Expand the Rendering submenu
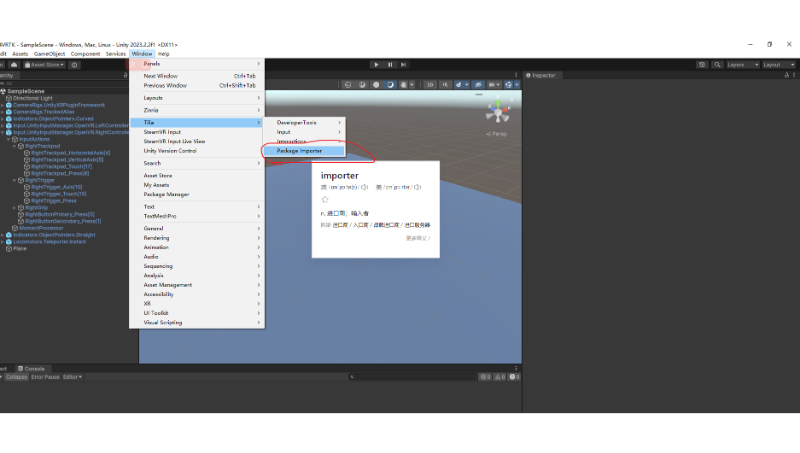 pos(196,238)
